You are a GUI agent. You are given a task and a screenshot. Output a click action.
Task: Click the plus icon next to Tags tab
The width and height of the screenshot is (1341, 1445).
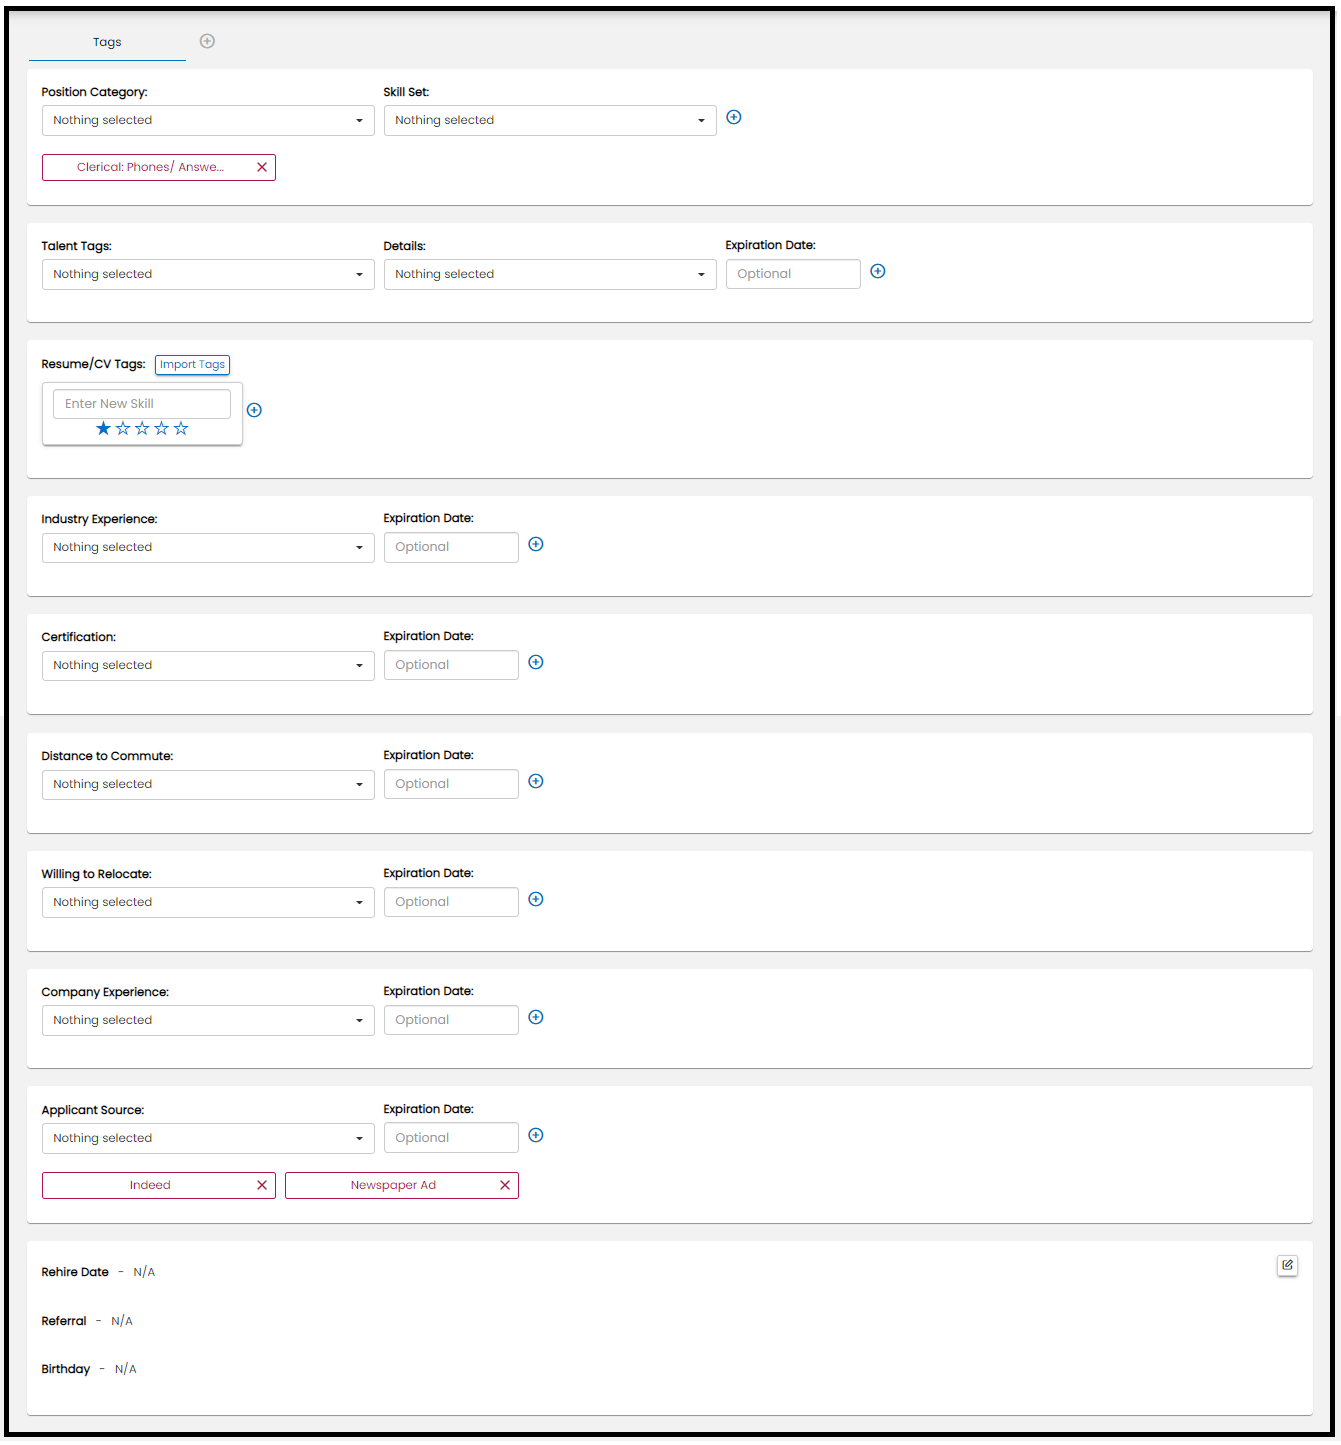[x=207, y=41]
